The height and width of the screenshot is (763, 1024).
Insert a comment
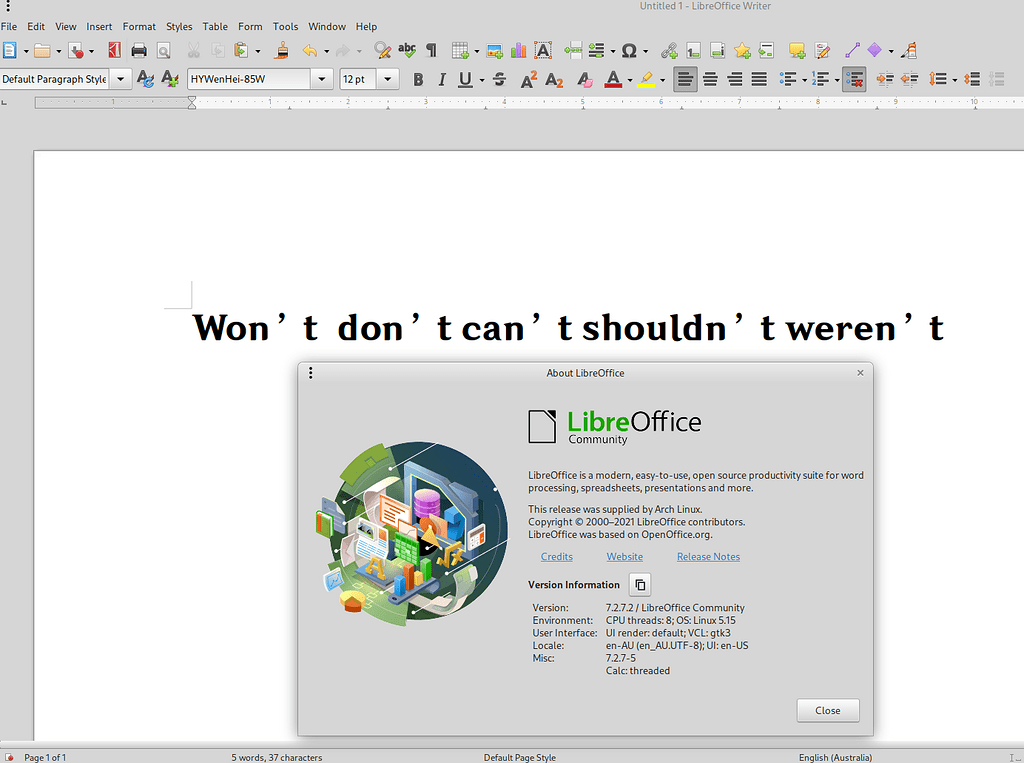pyautogui.click(x=797, y=50)
